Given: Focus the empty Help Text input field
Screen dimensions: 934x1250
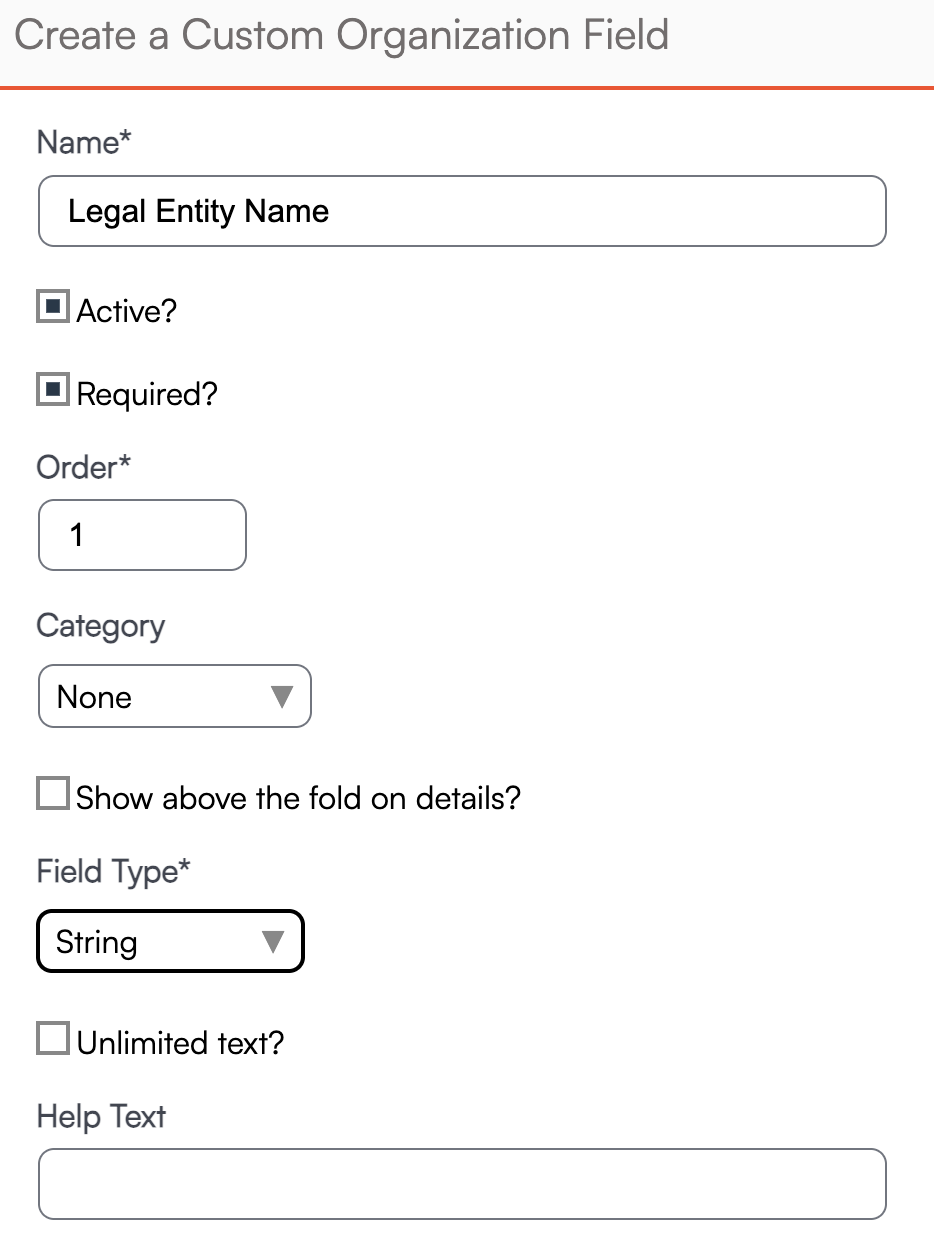Looking at the screenshot, I should pos(461,1184).
